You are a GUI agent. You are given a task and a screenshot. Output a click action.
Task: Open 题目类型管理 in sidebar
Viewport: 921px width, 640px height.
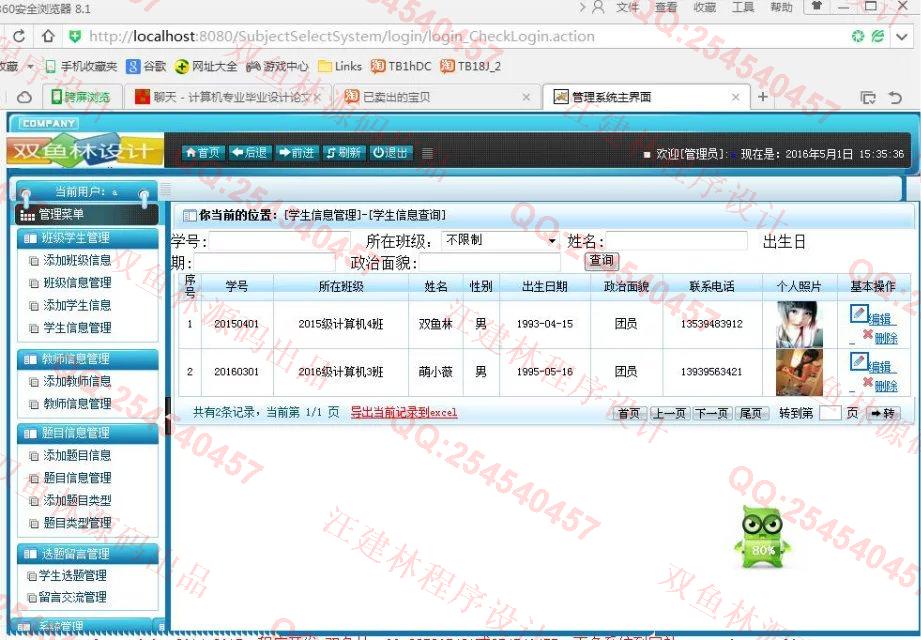click(x=77, y=523)
